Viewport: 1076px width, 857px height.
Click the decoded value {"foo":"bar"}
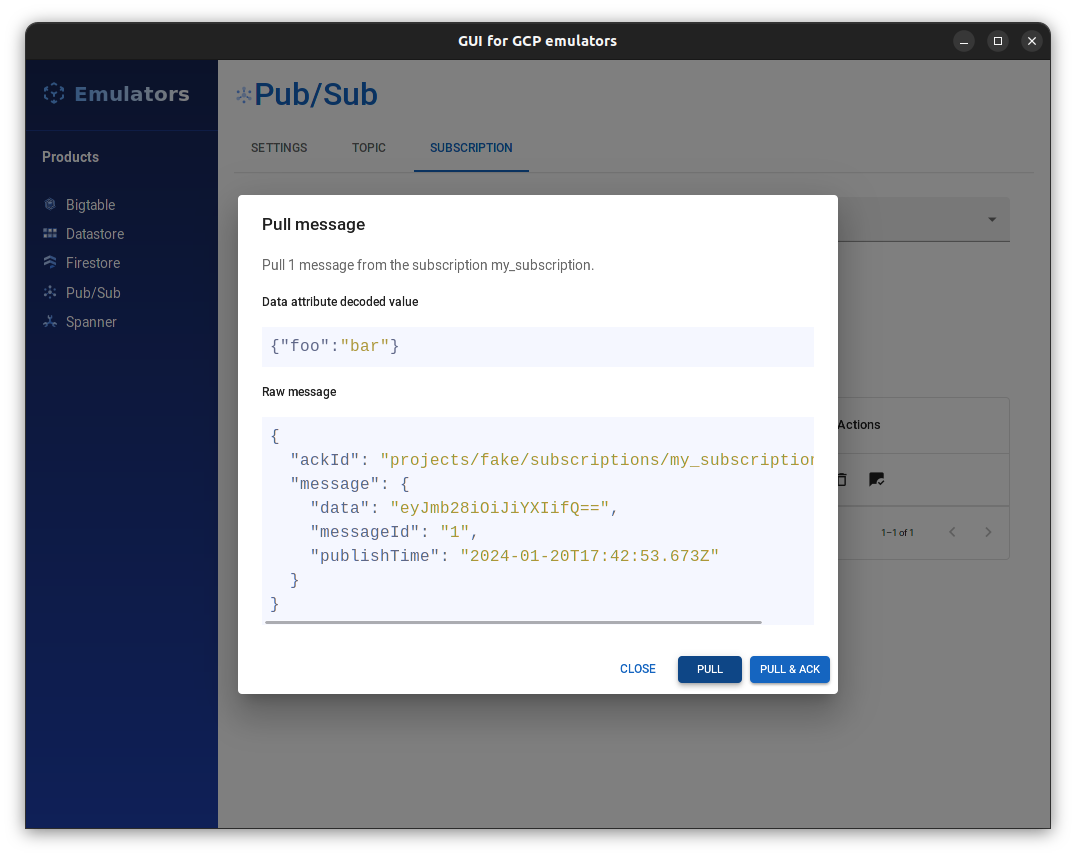click(x=334, y=346)
